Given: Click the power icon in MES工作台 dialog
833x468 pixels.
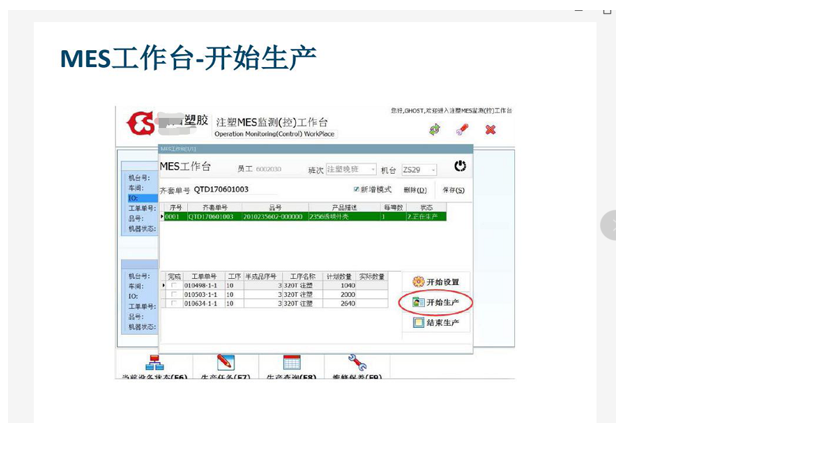Looking at the screenshot, I should (459, 166).
